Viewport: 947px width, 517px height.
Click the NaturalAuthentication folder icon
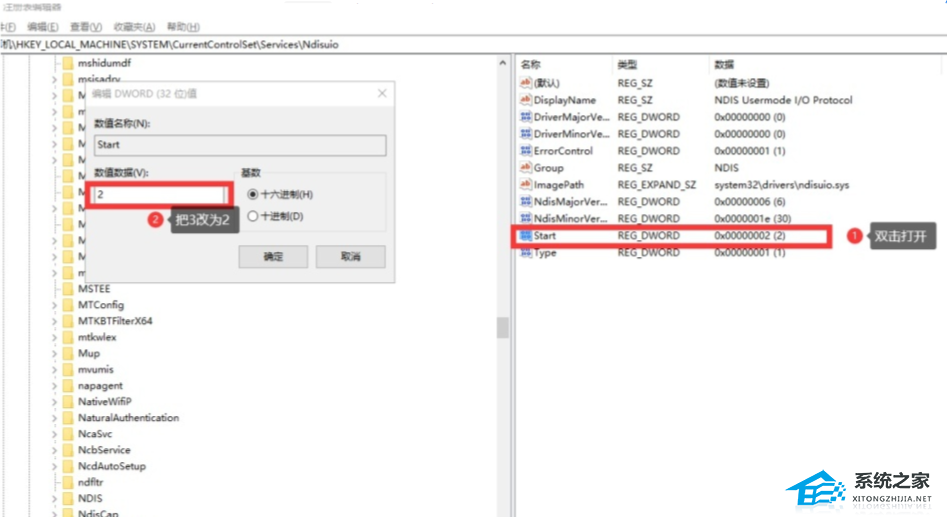68,417
